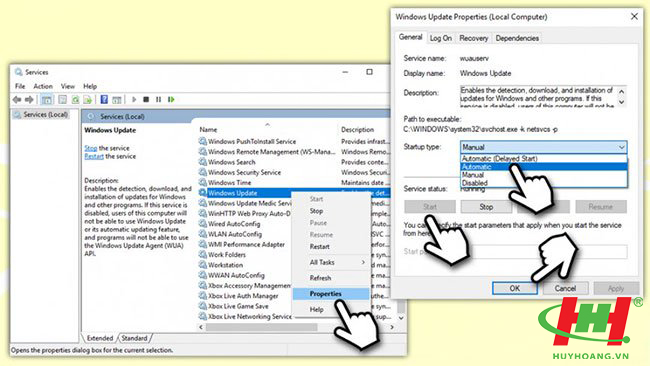Open the Help menu in Services
Viewport: 650px width, 366px height.
(x=90, y=86)
